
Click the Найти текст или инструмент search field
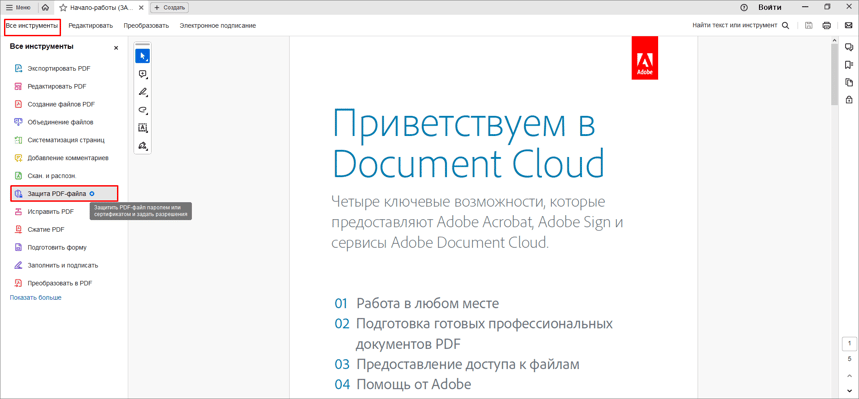click(735, 25)
